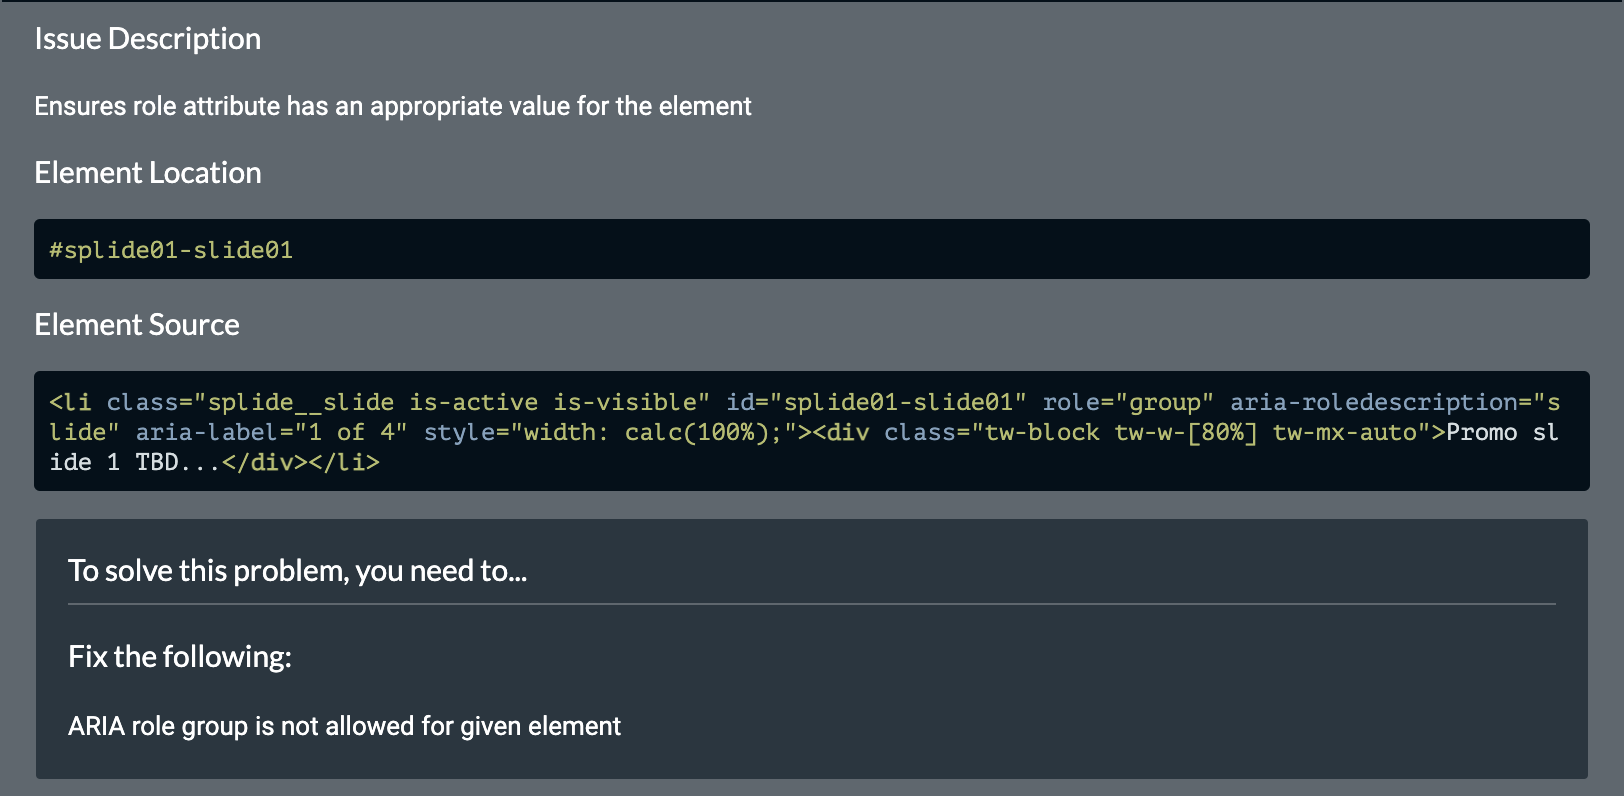Click the divider line under the solve heading
Image resolution: width=1624 pixels, height=796 pixels.
tap(811, 604)
